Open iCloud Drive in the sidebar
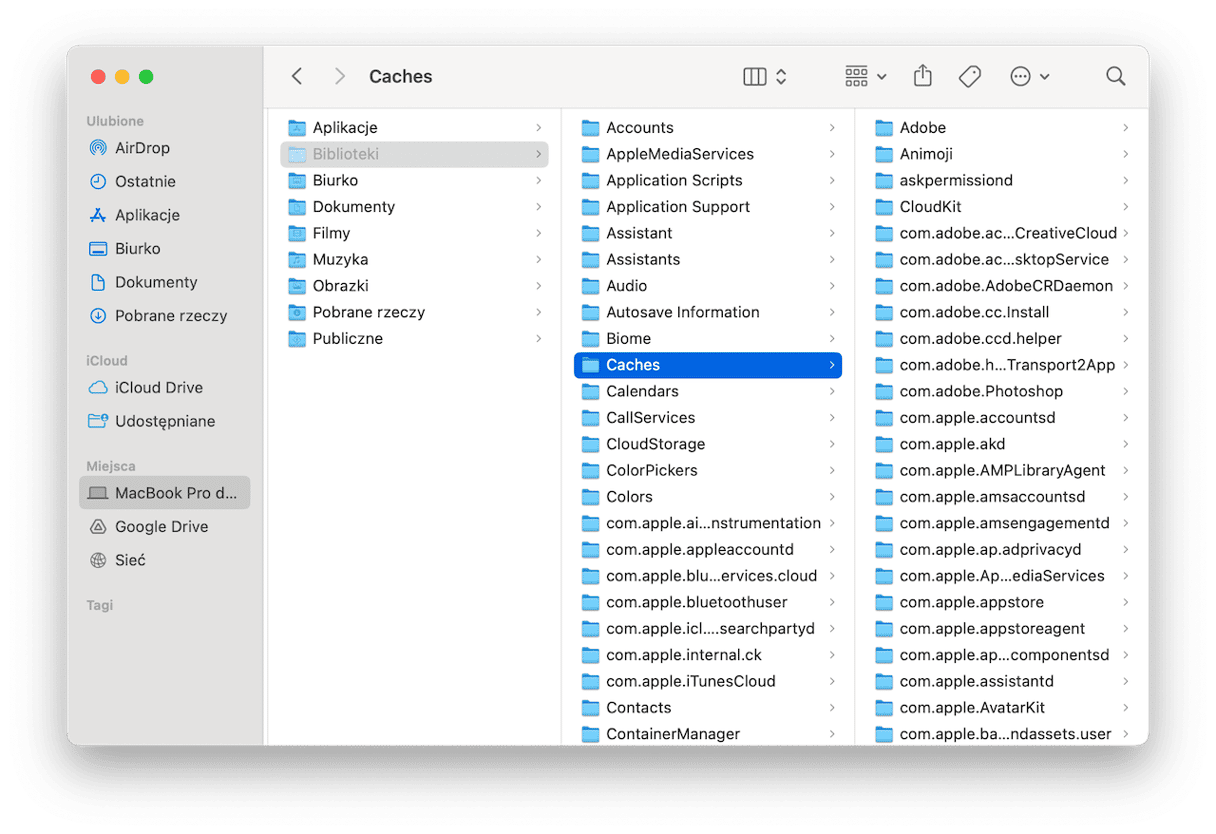This screenshot has height=834, width=1216. 164,388
